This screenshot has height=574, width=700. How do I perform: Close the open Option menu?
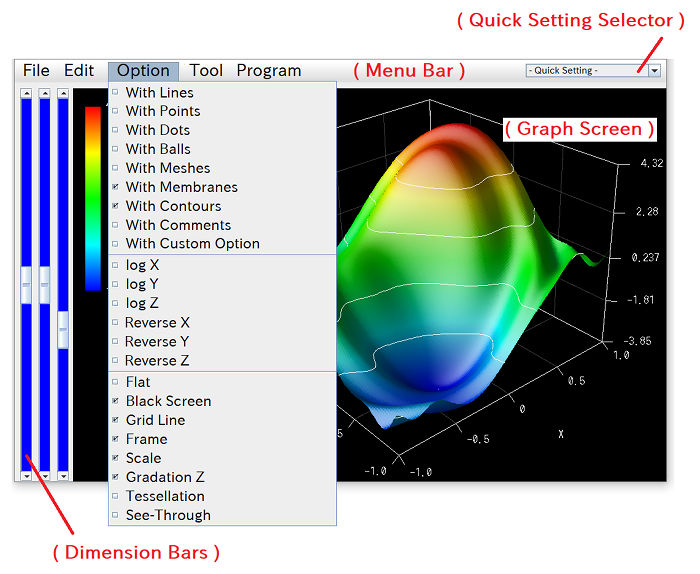pos(143,71)
